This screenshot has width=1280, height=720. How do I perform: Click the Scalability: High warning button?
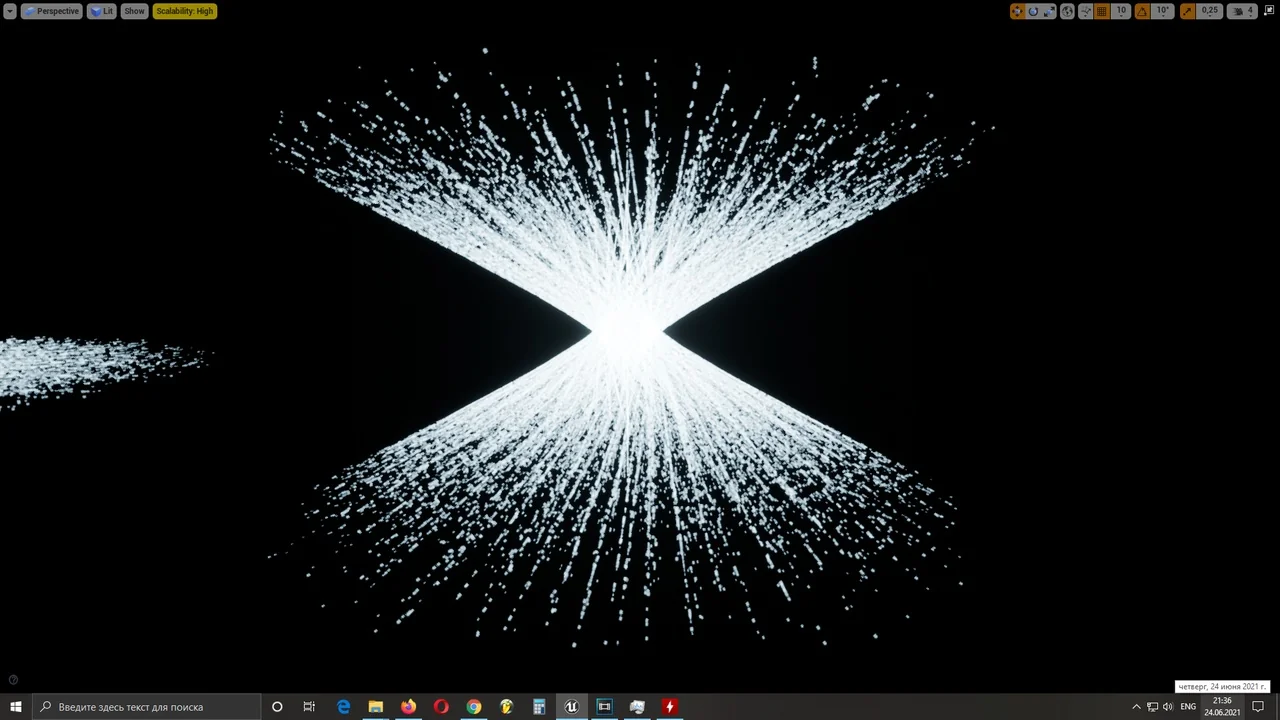[184, 11]
